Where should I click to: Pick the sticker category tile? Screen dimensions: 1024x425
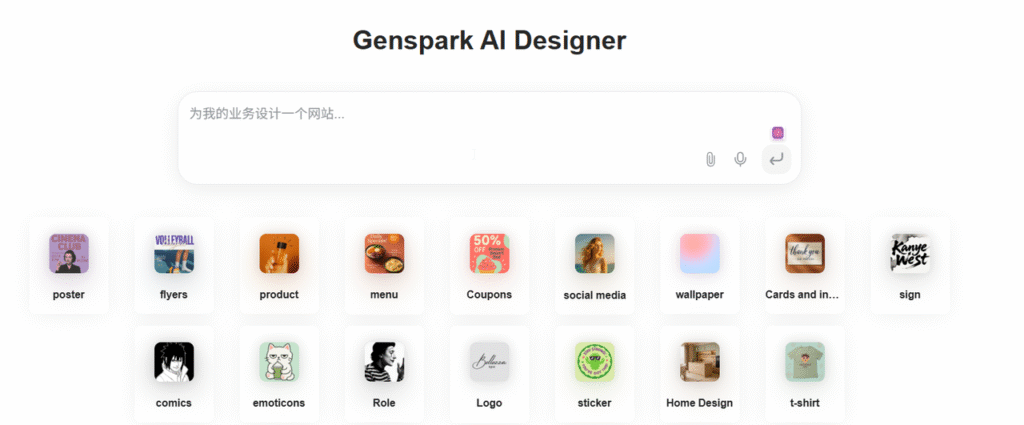[594, 375]
